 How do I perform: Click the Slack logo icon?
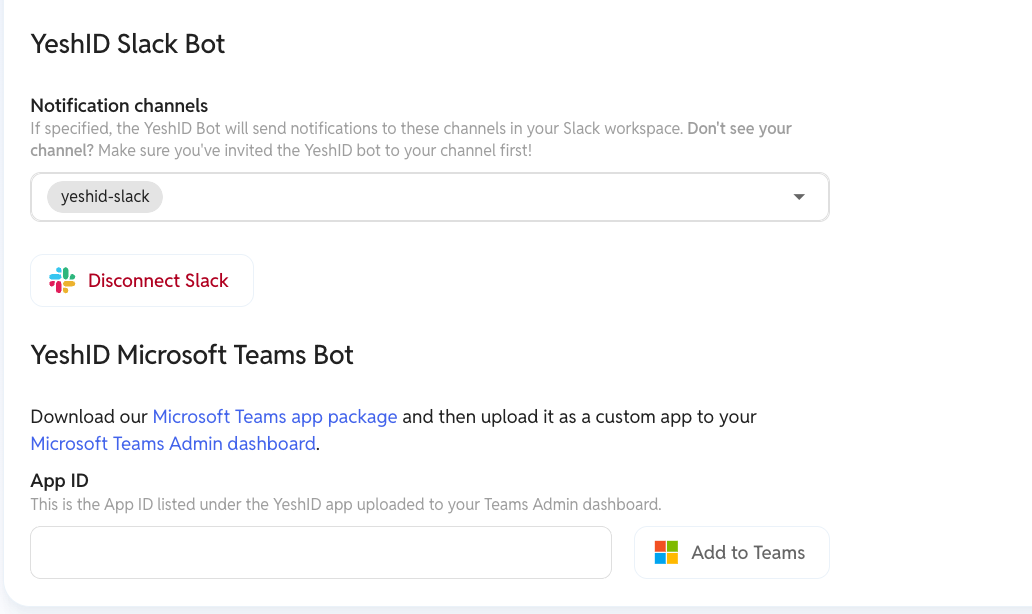click(62, 280)
